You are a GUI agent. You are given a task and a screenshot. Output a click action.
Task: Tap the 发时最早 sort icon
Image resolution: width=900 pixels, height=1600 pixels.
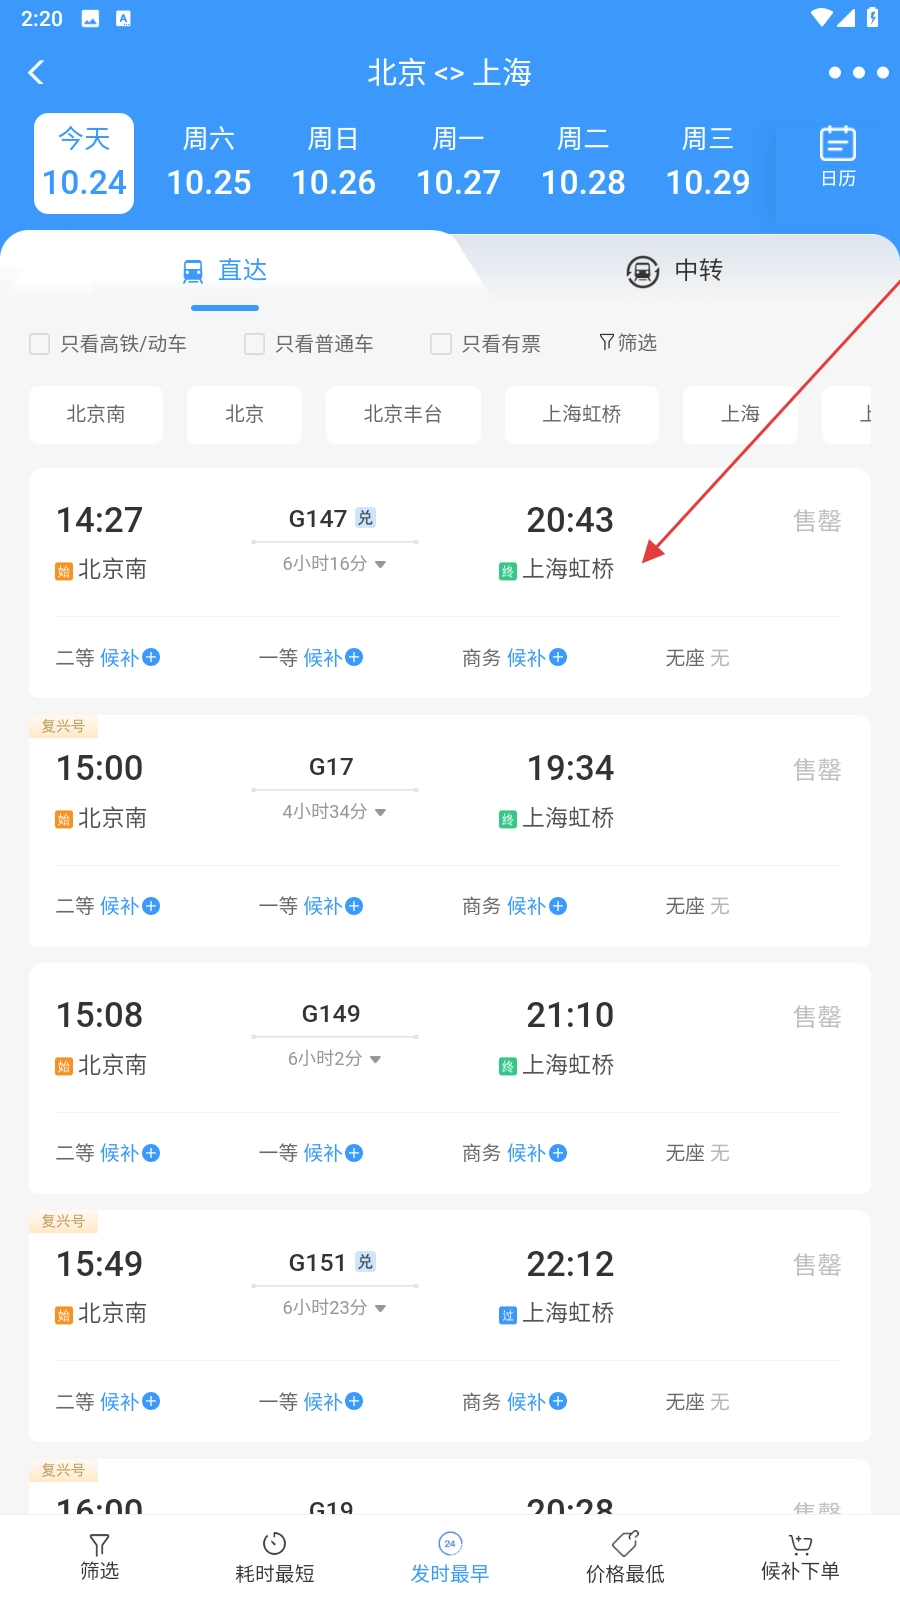pos(450,1544)
